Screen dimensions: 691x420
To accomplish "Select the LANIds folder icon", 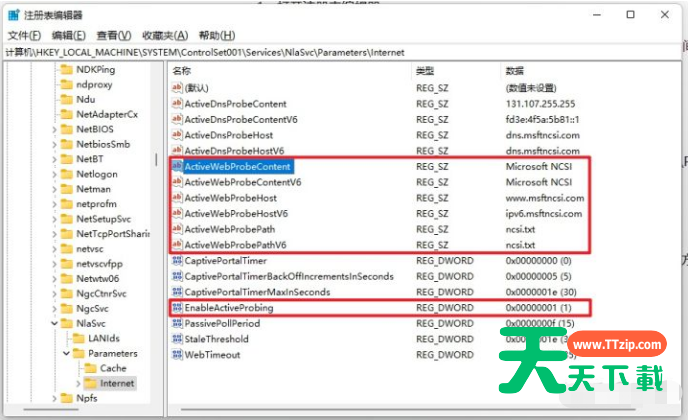I will pos(78,338).
